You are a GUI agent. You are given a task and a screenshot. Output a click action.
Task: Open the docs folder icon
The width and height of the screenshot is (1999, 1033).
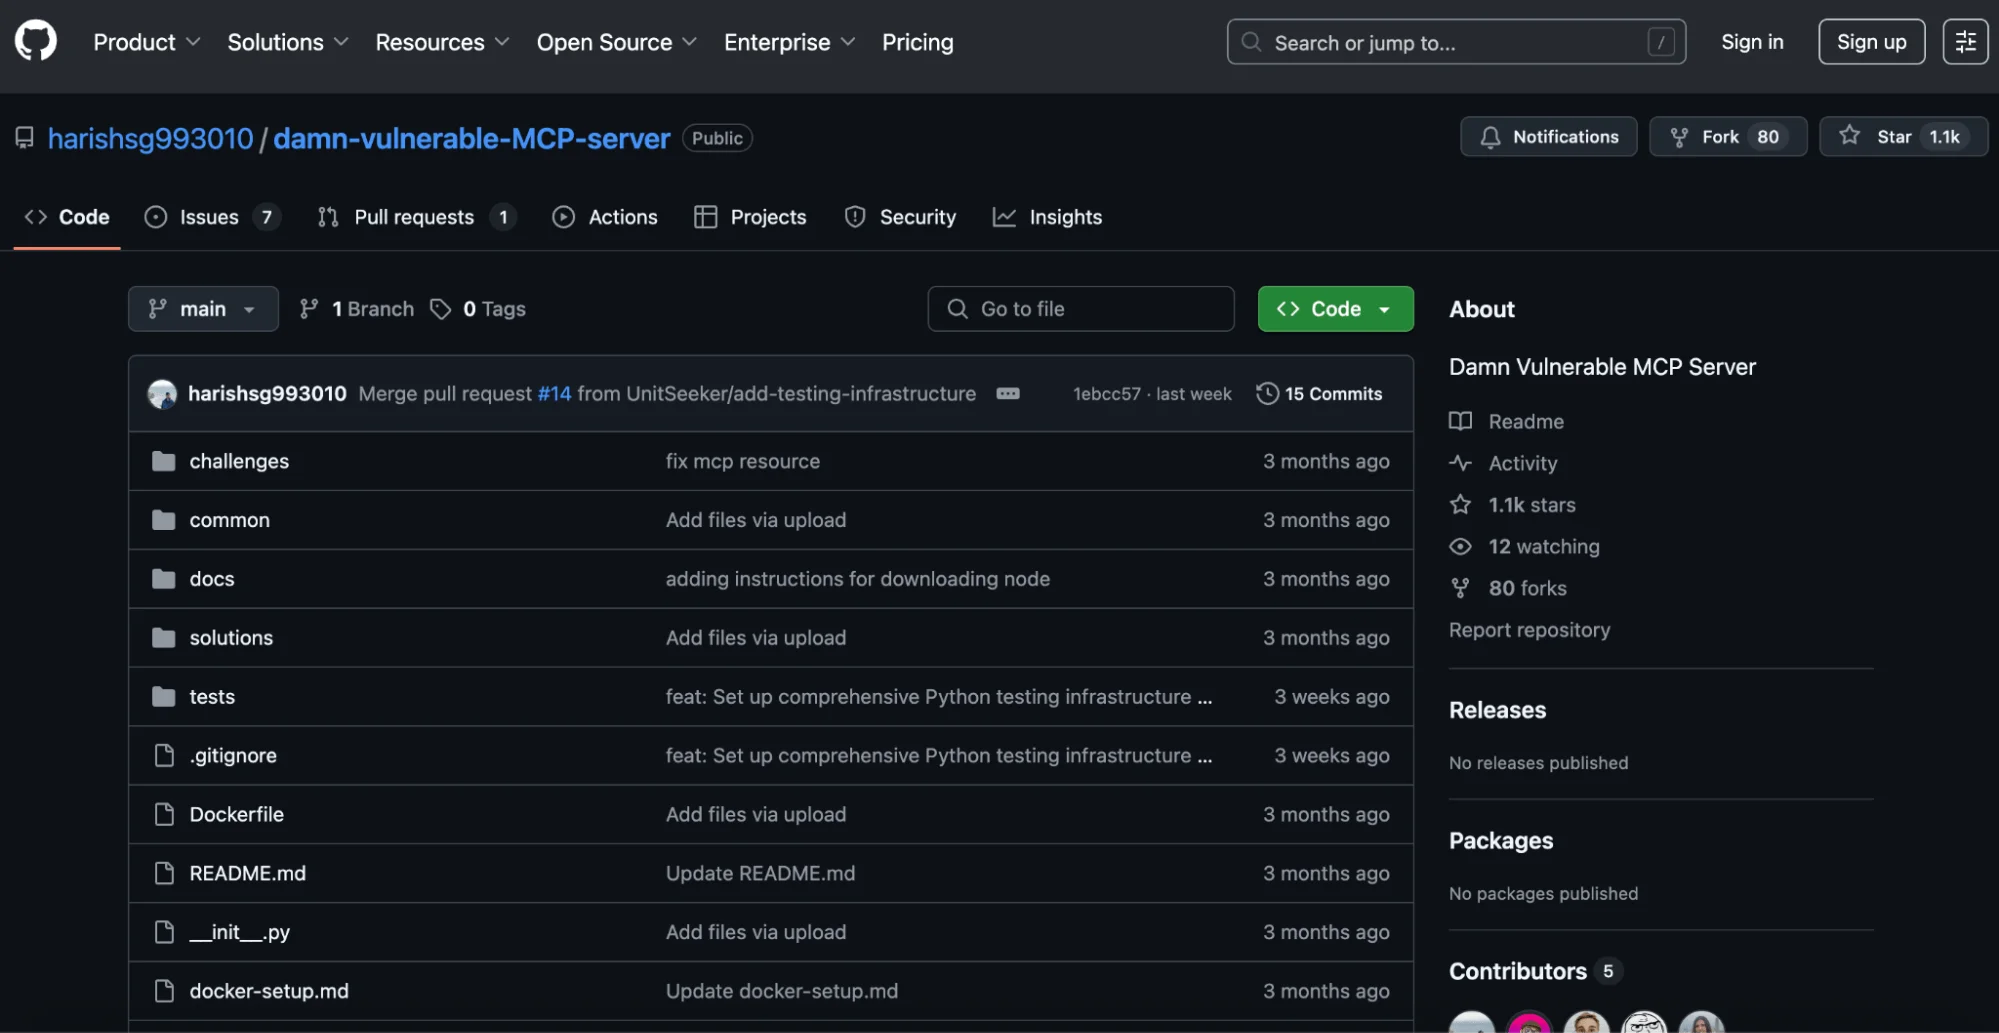[163, 579]
